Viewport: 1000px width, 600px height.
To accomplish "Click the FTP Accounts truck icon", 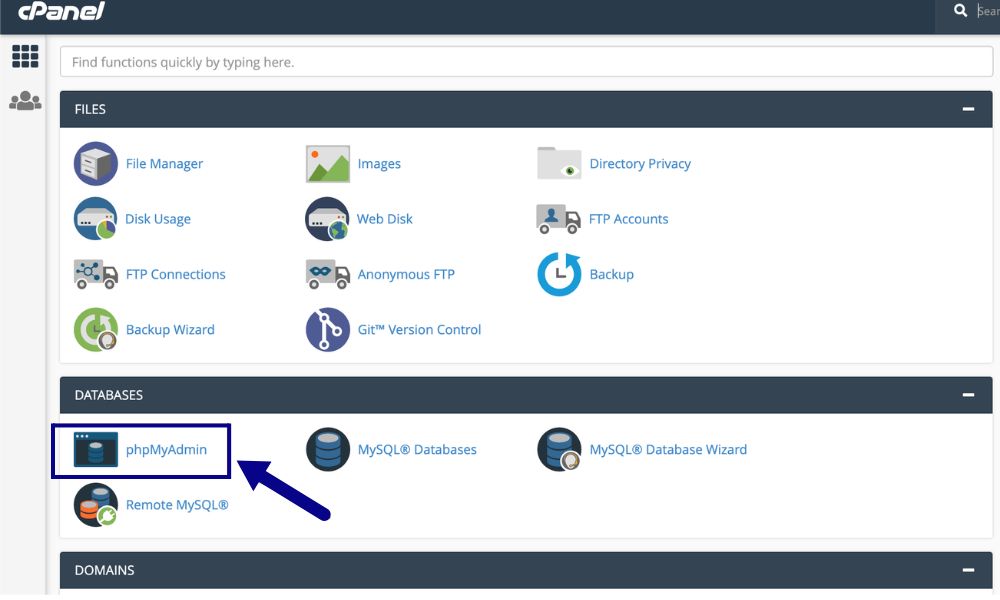I will point(559,219).
